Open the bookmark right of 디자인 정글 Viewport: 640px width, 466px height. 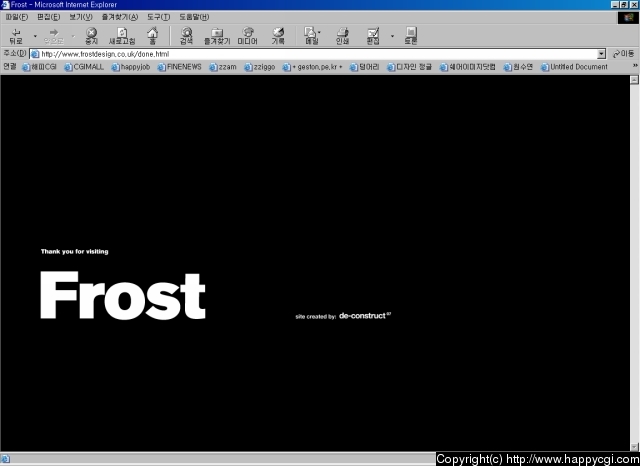coord(468,67)
